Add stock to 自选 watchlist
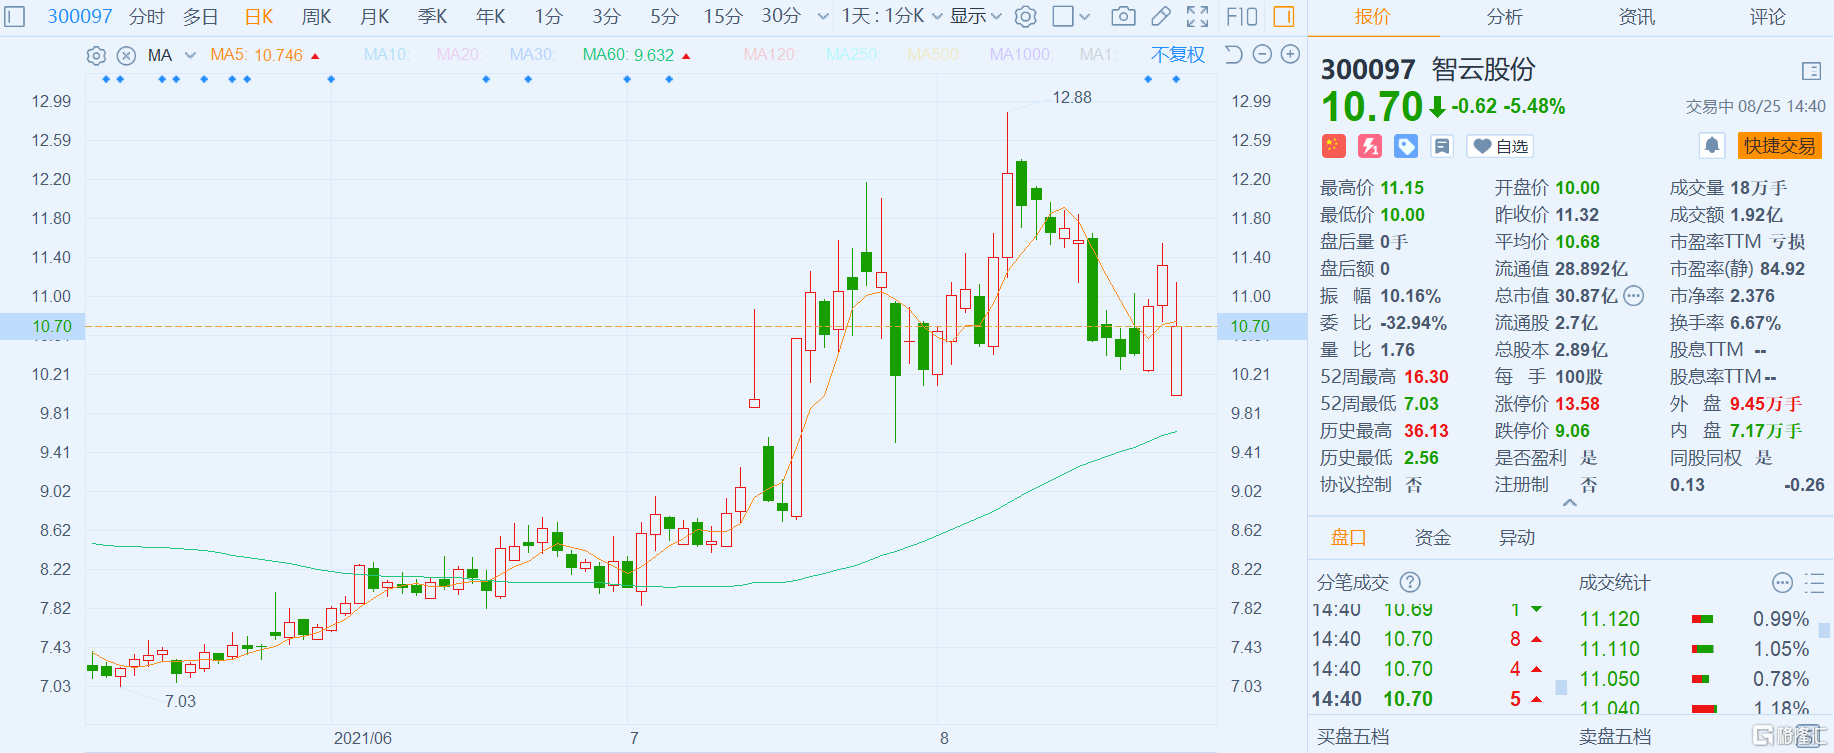Screen dimensions: 1834x753 [x=1501, y=146]
